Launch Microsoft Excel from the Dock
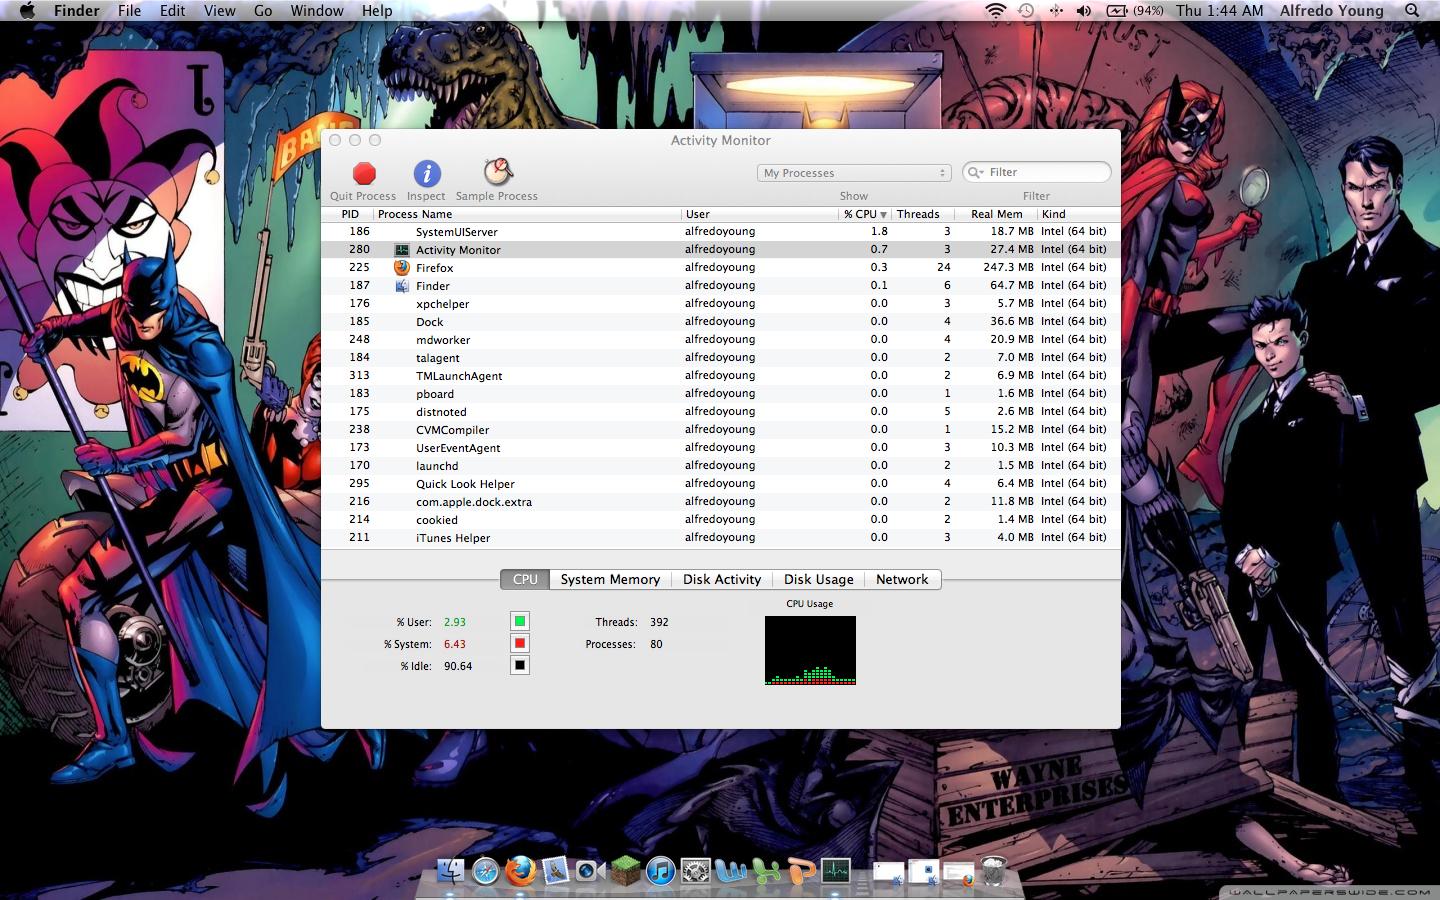Screen dimensions: 1440x900 click(766, 871)
